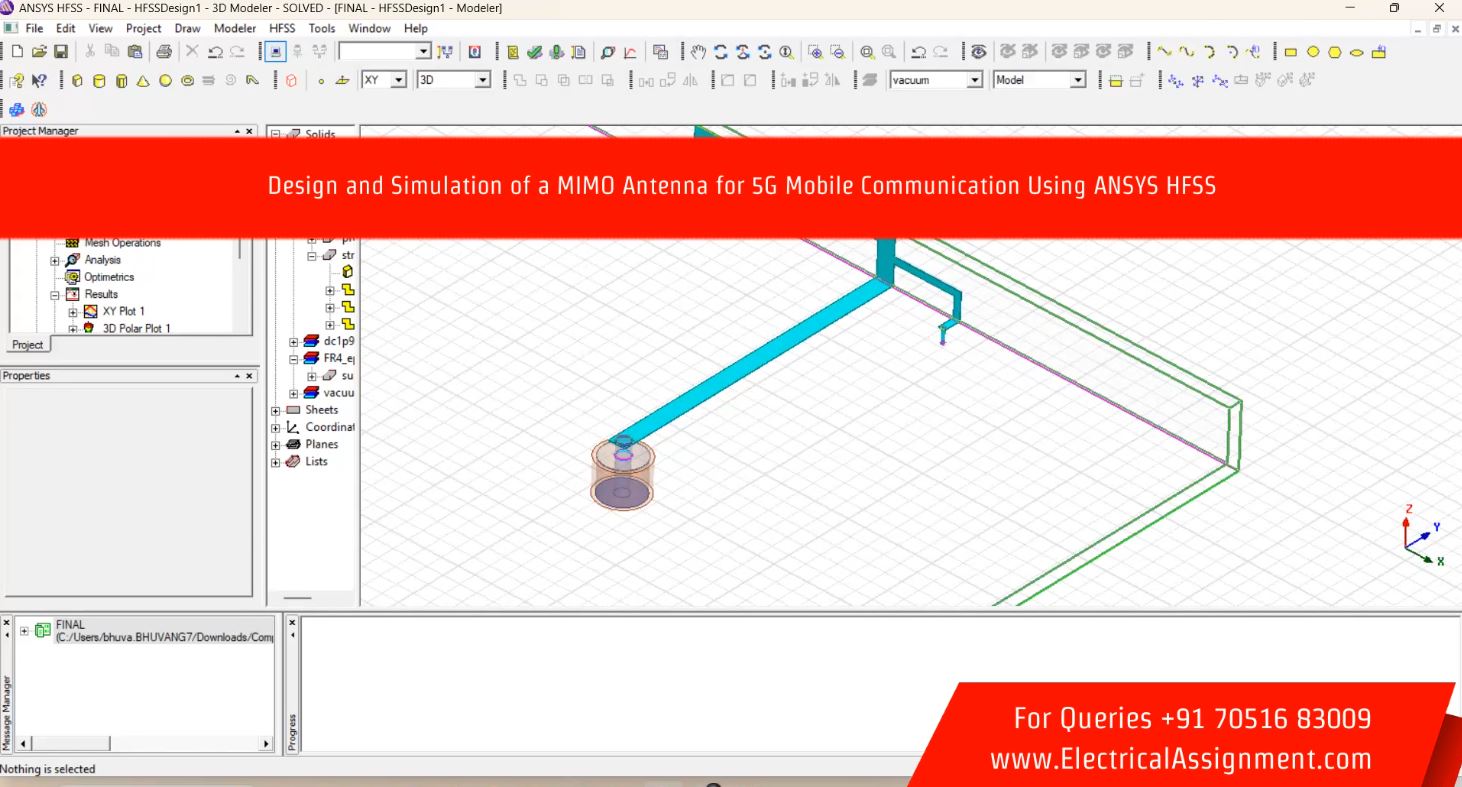Viewport: 1462px width, 787px height.
Task: Open a file with the folder icon
Action: coord(39,52)
